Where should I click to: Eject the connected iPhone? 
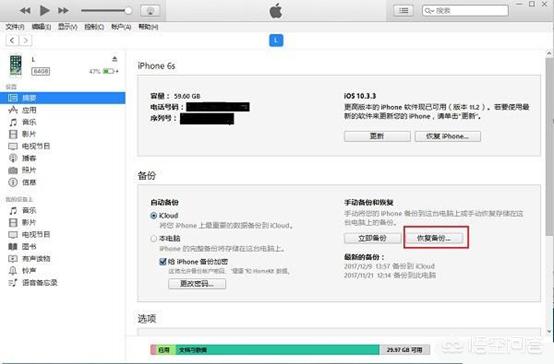(114, 59)
